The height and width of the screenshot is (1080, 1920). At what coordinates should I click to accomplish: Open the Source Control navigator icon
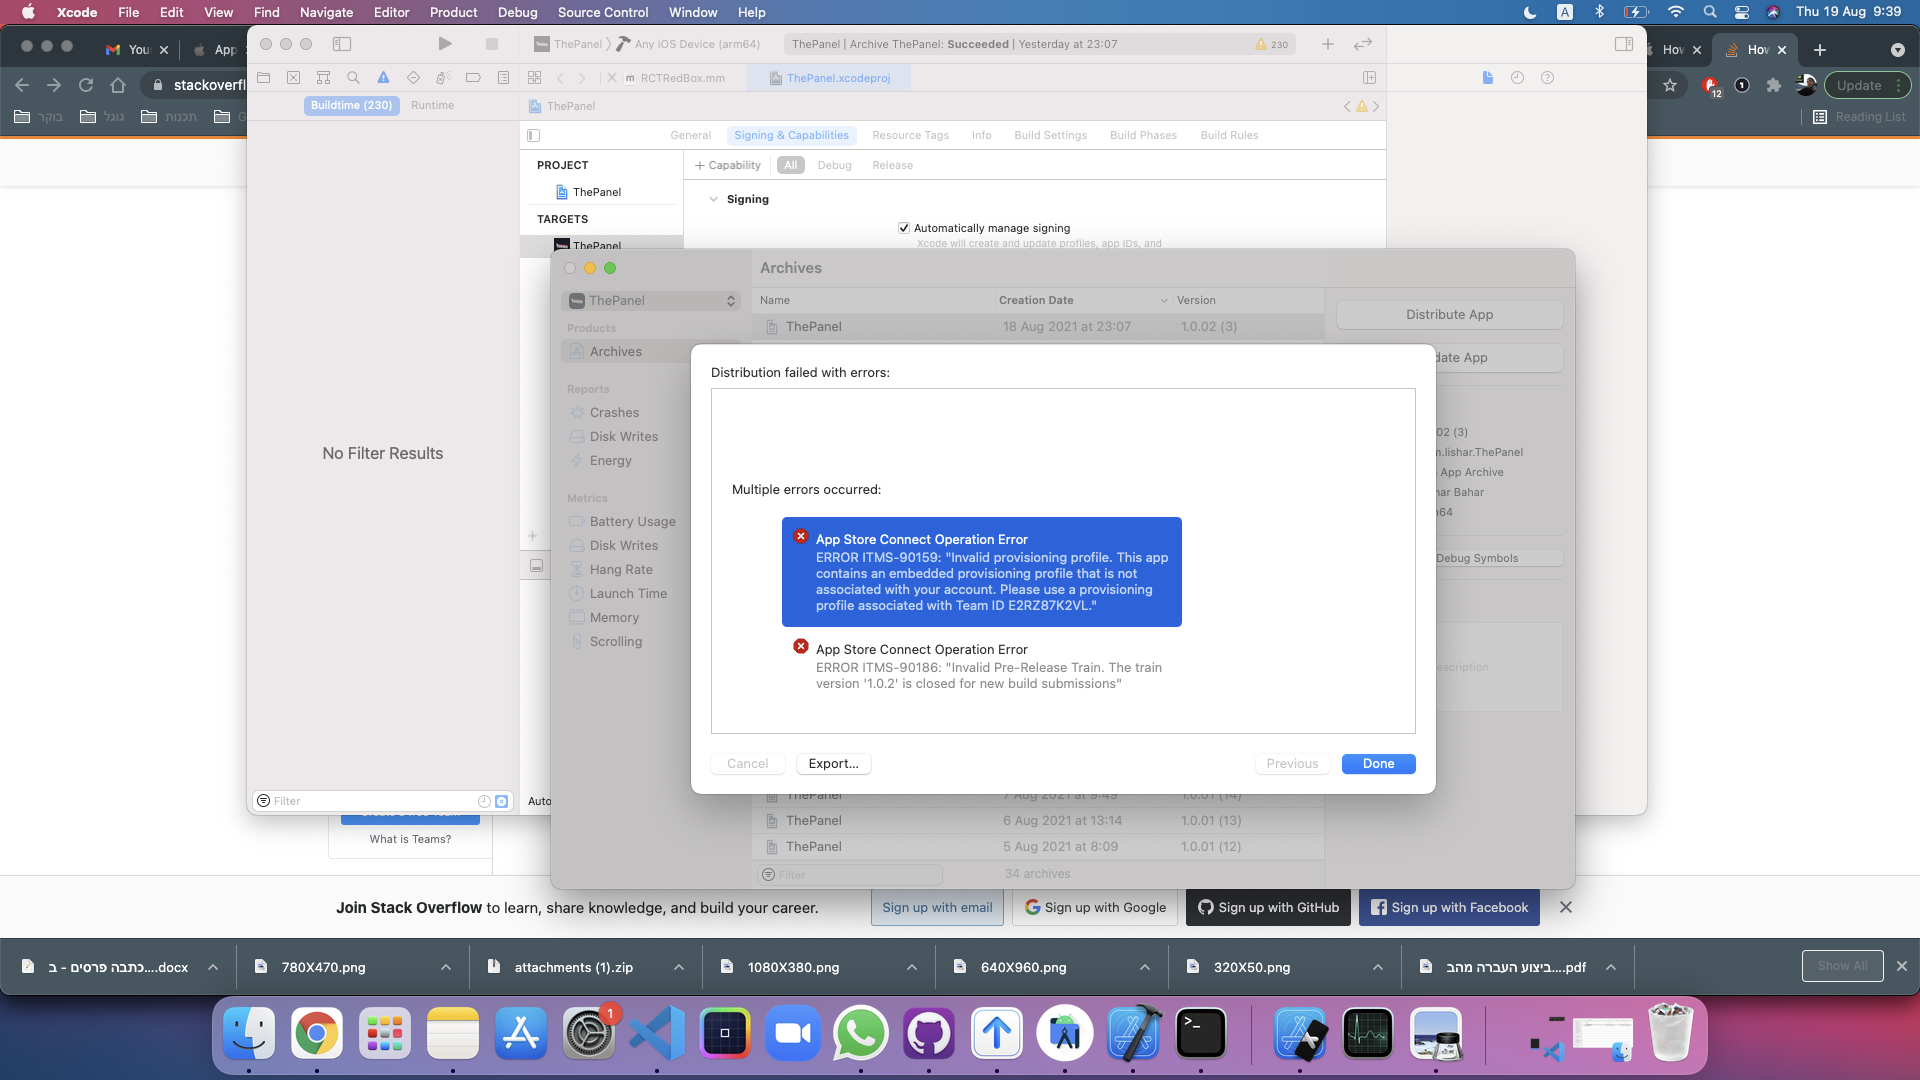293,78
